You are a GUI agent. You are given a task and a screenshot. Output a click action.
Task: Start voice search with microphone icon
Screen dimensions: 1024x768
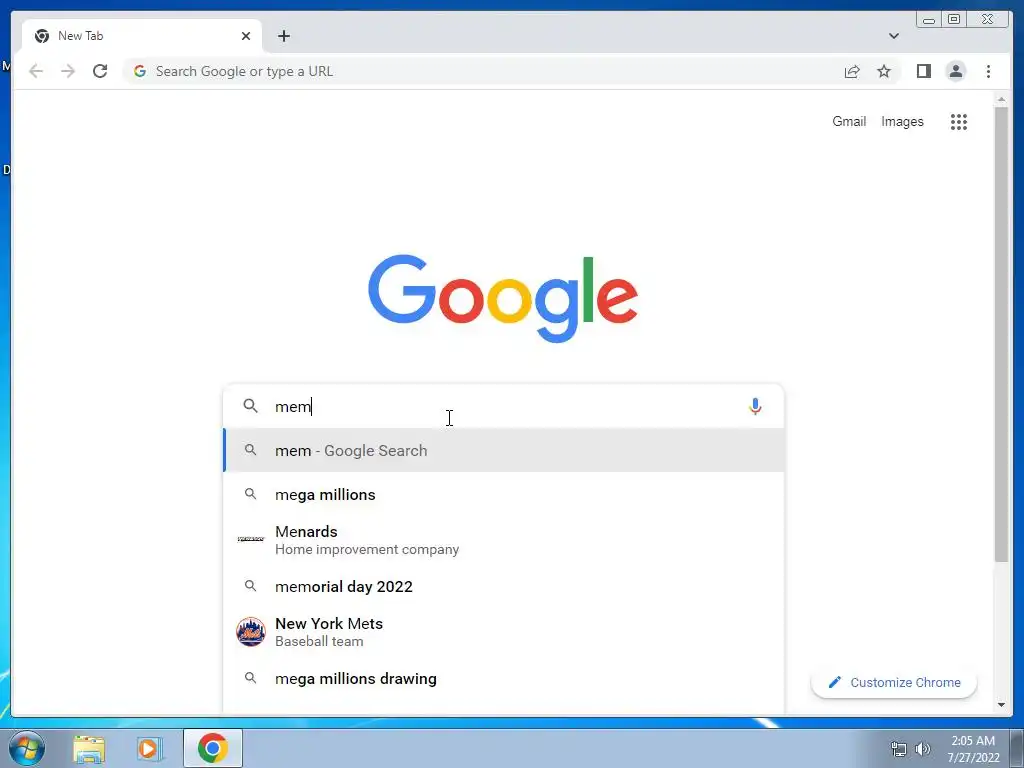pos(755,406)
